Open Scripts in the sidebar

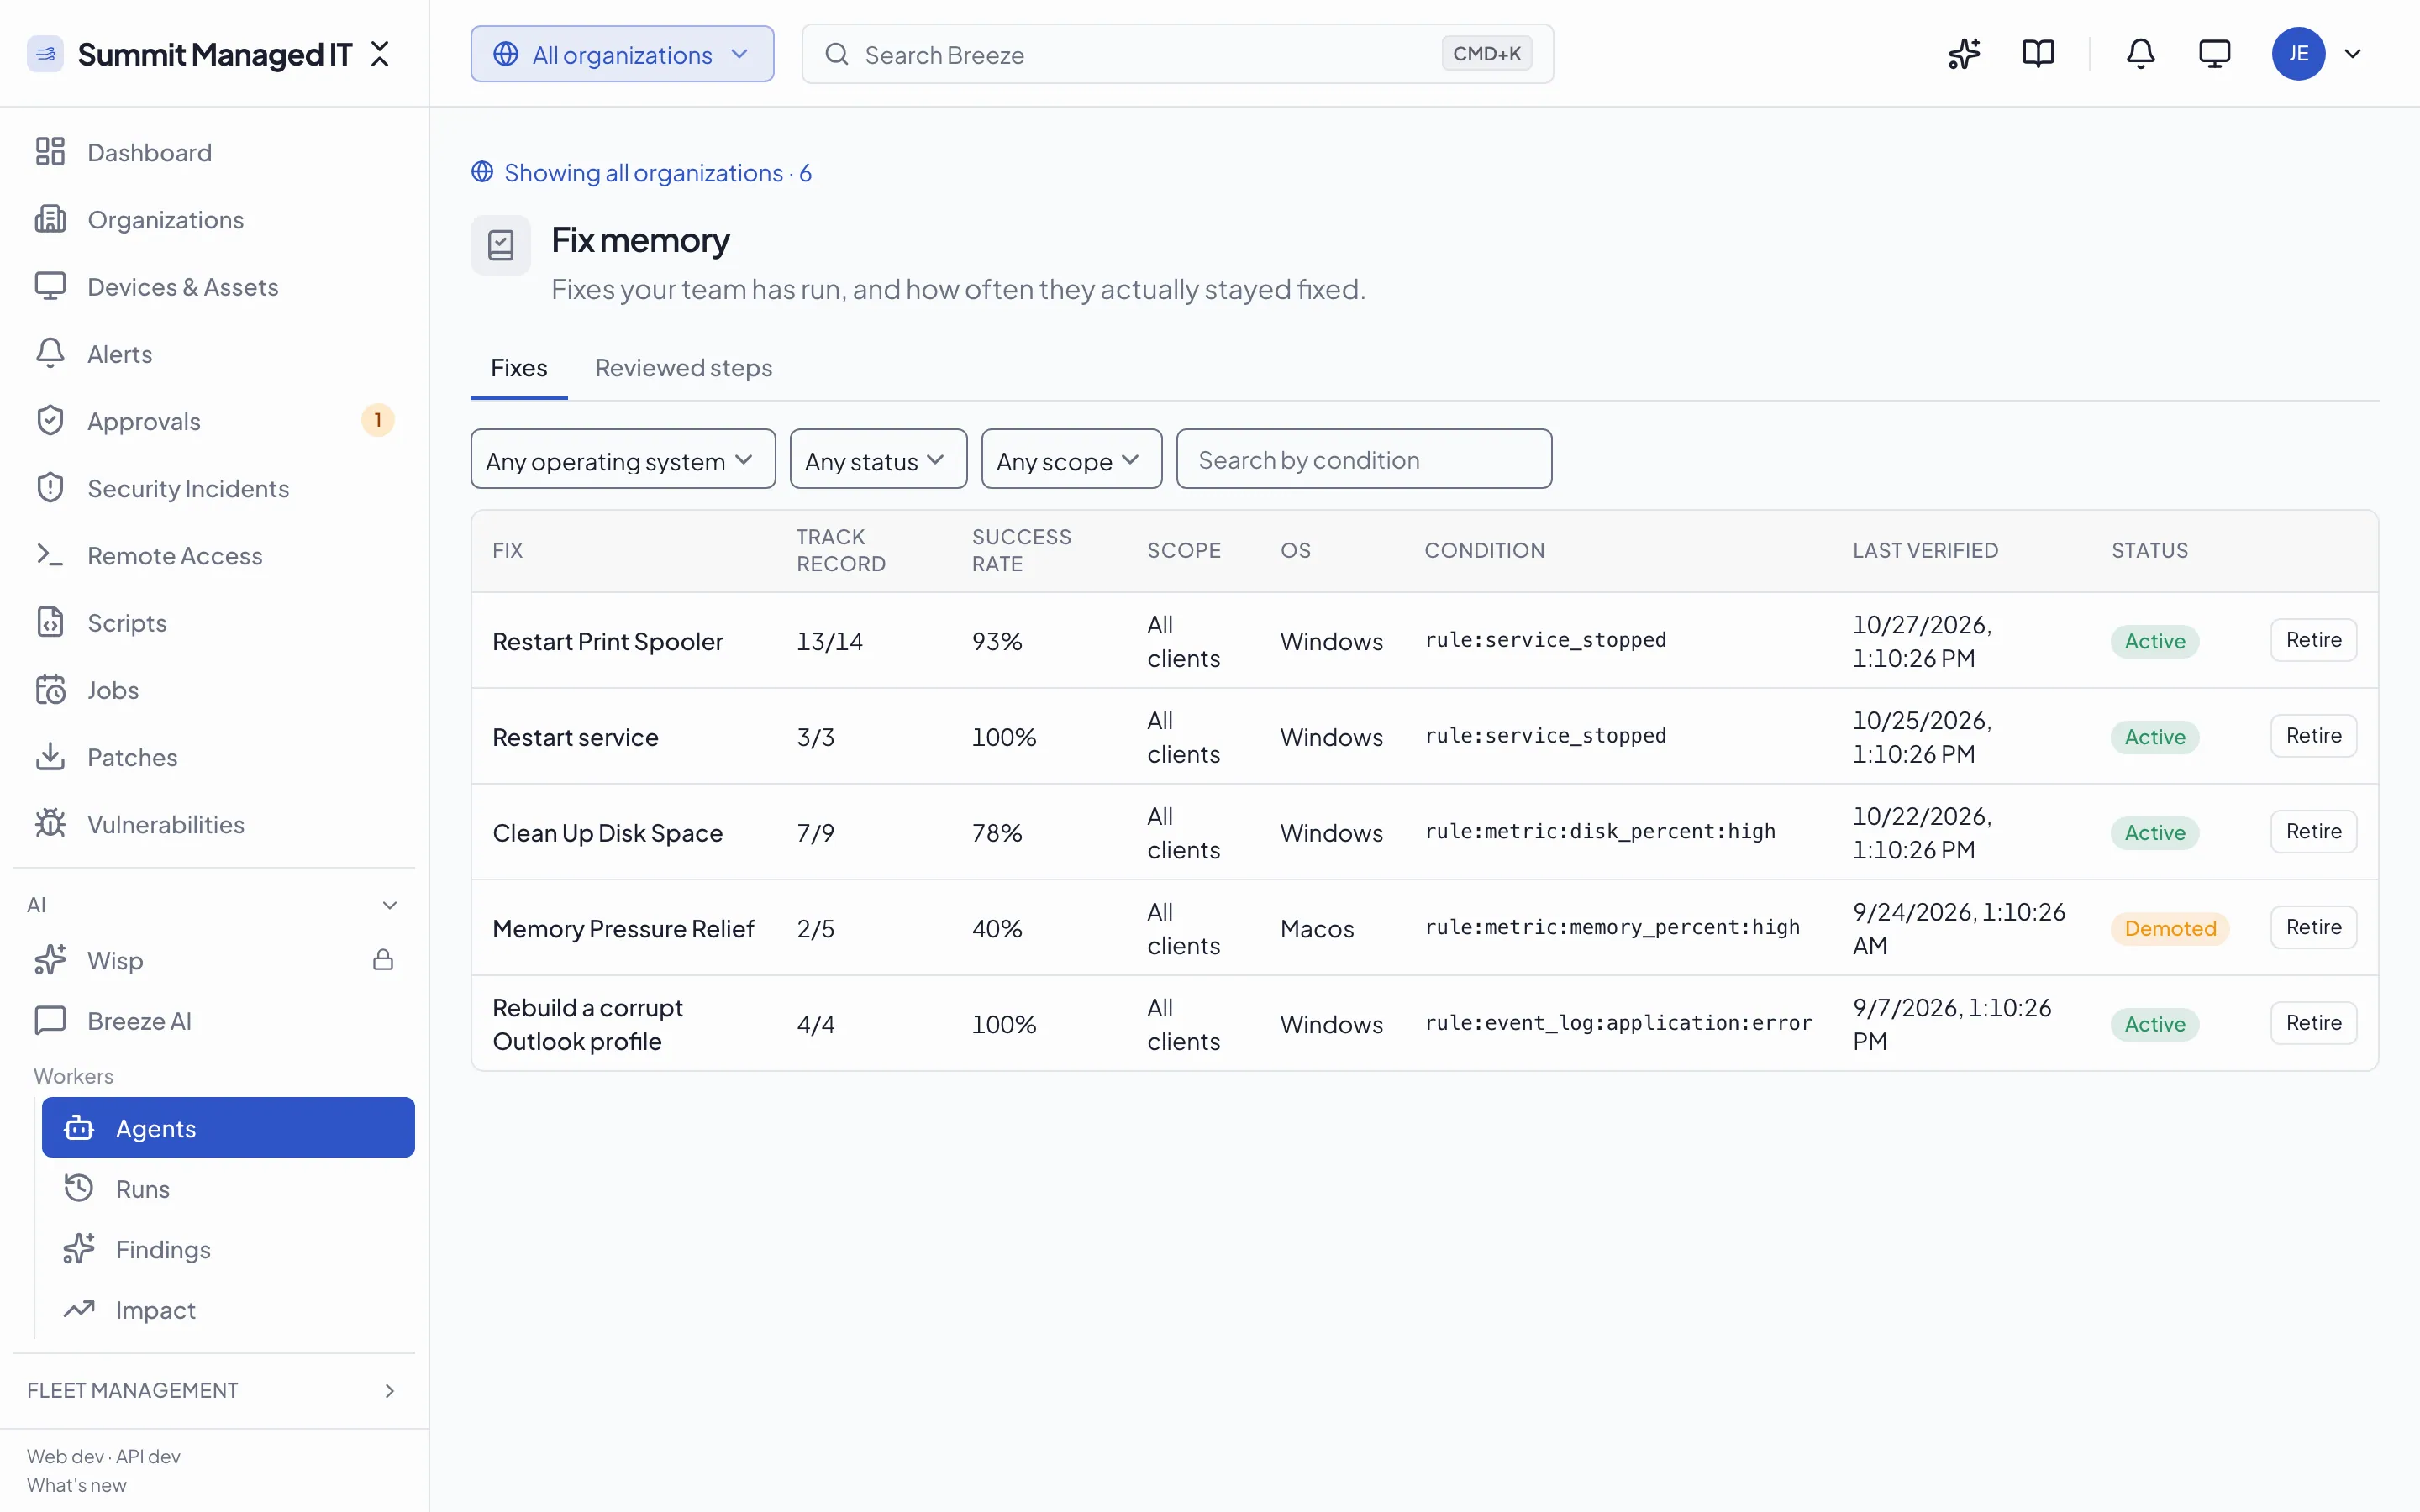click(x=214, y=622)
